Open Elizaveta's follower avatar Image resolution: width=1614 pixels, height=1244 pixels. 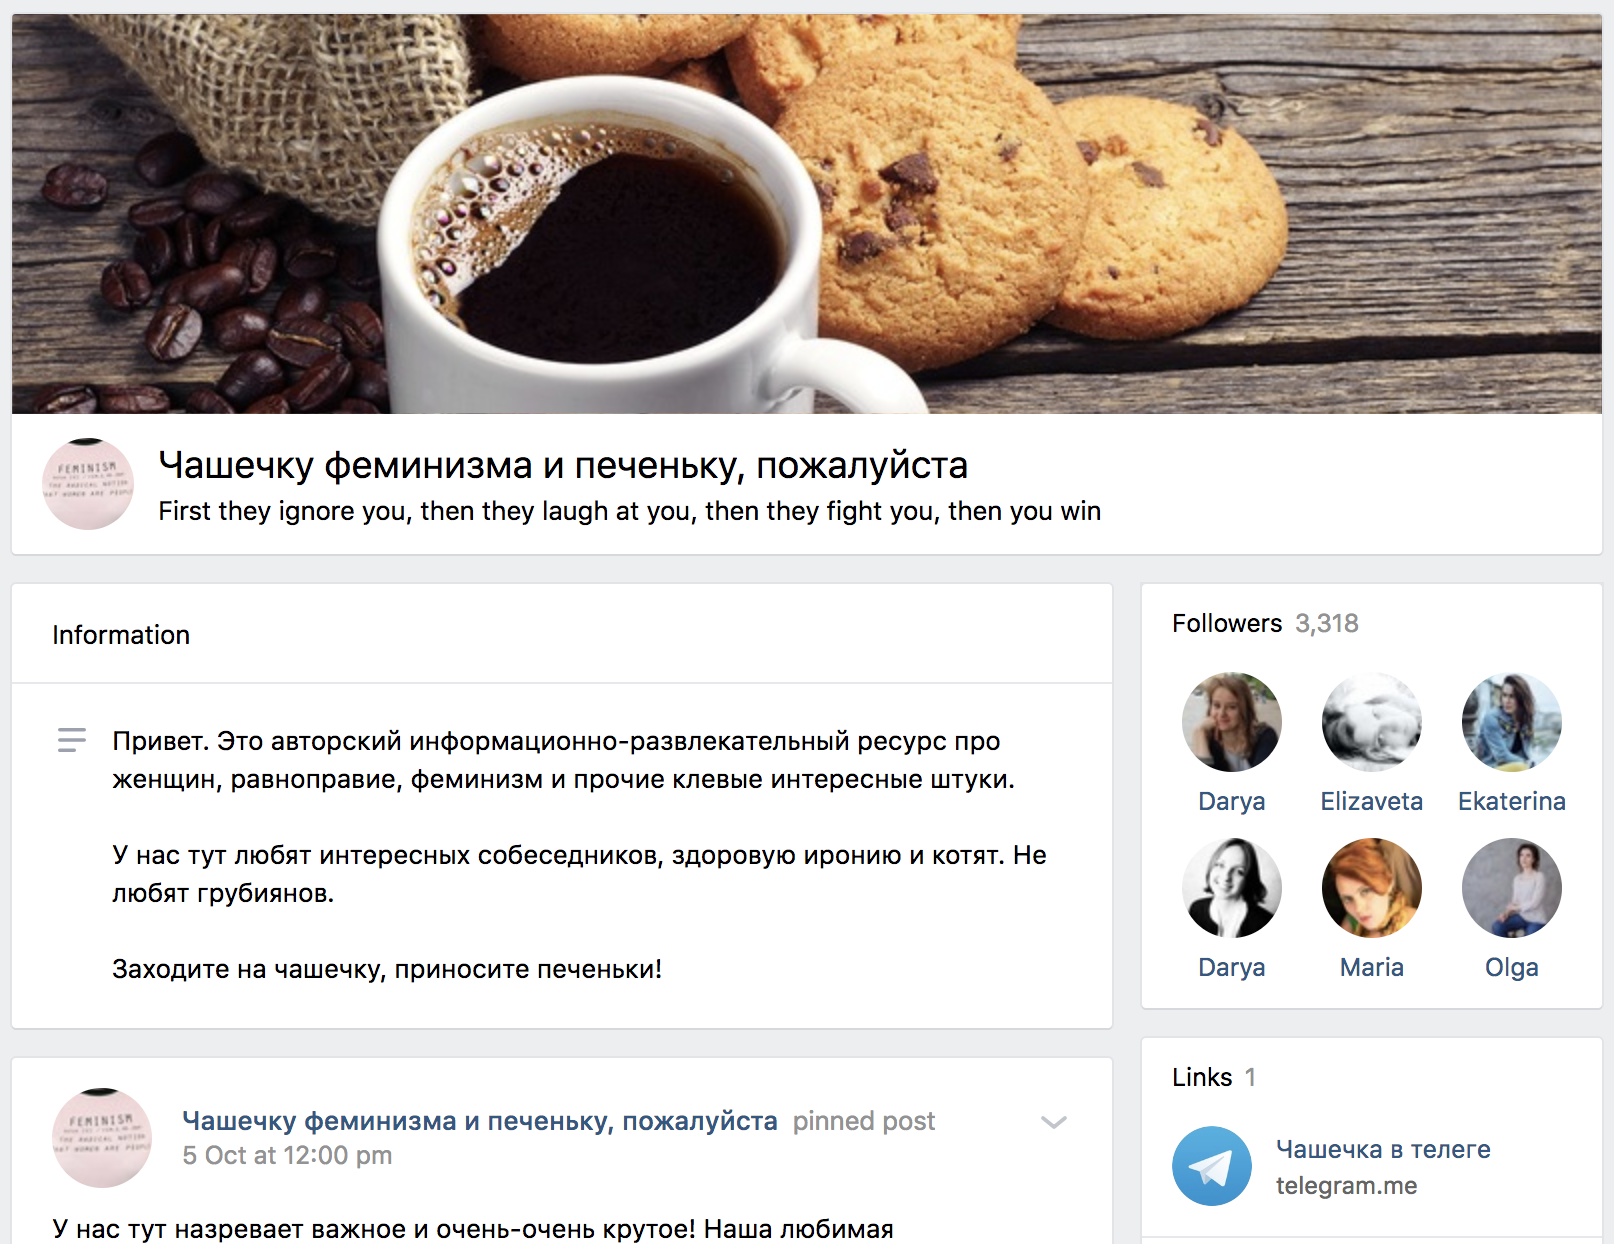click(1371, 722)
